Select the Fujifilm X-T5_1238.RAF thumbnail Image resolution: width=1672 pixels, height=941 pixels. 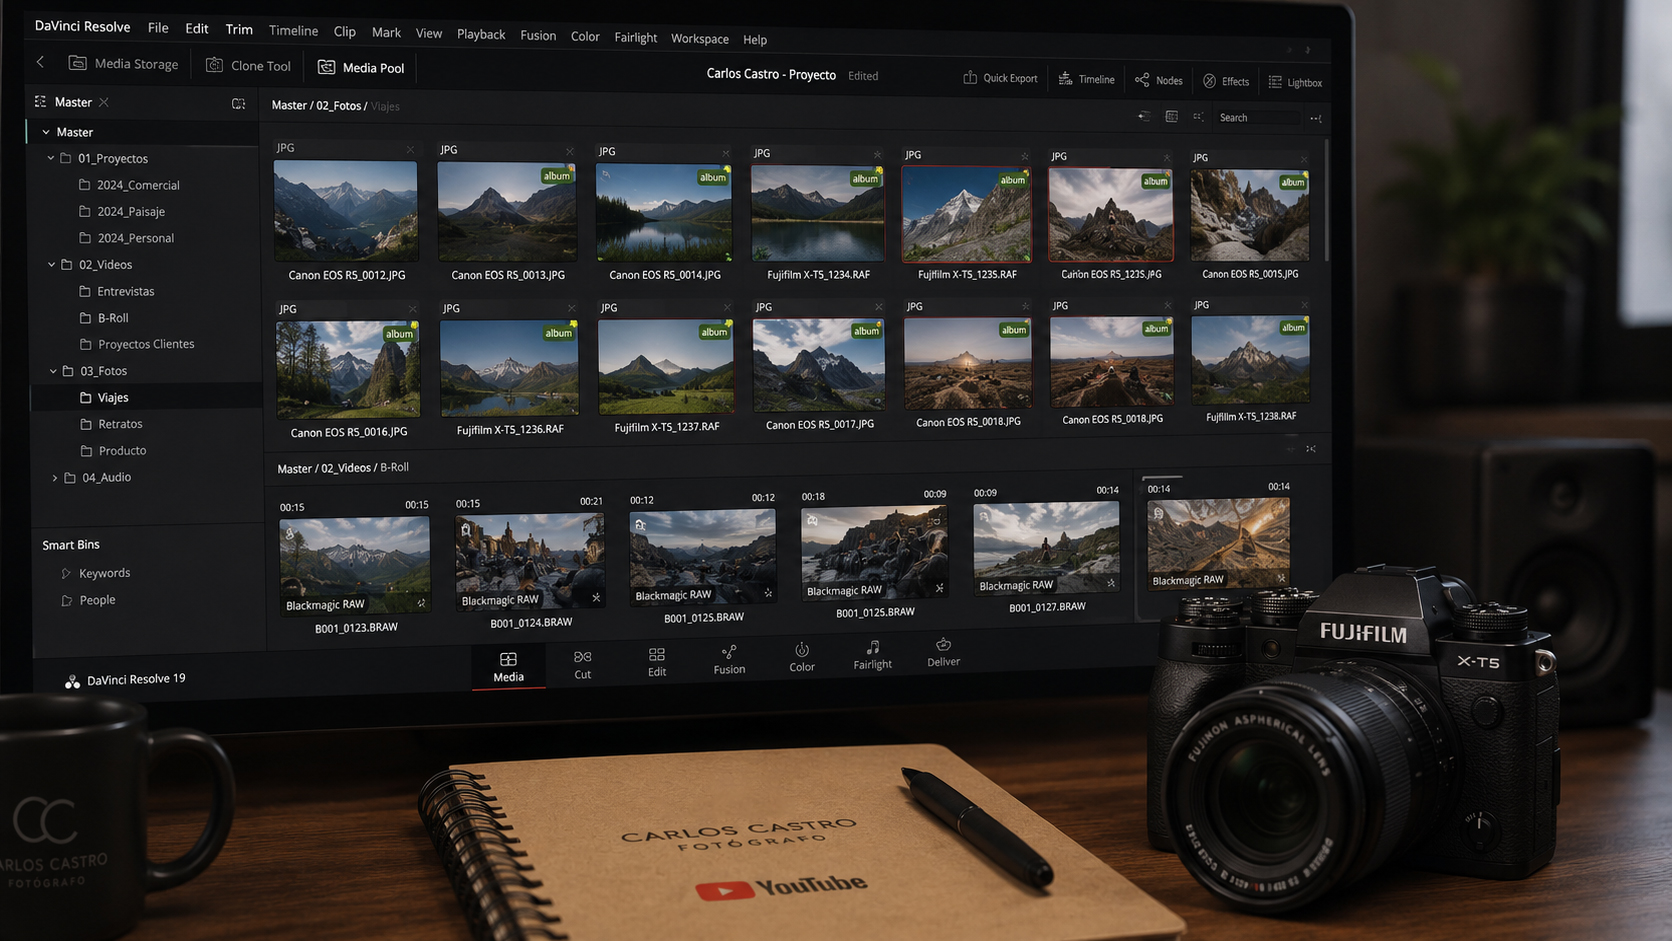pos(1251,359)
